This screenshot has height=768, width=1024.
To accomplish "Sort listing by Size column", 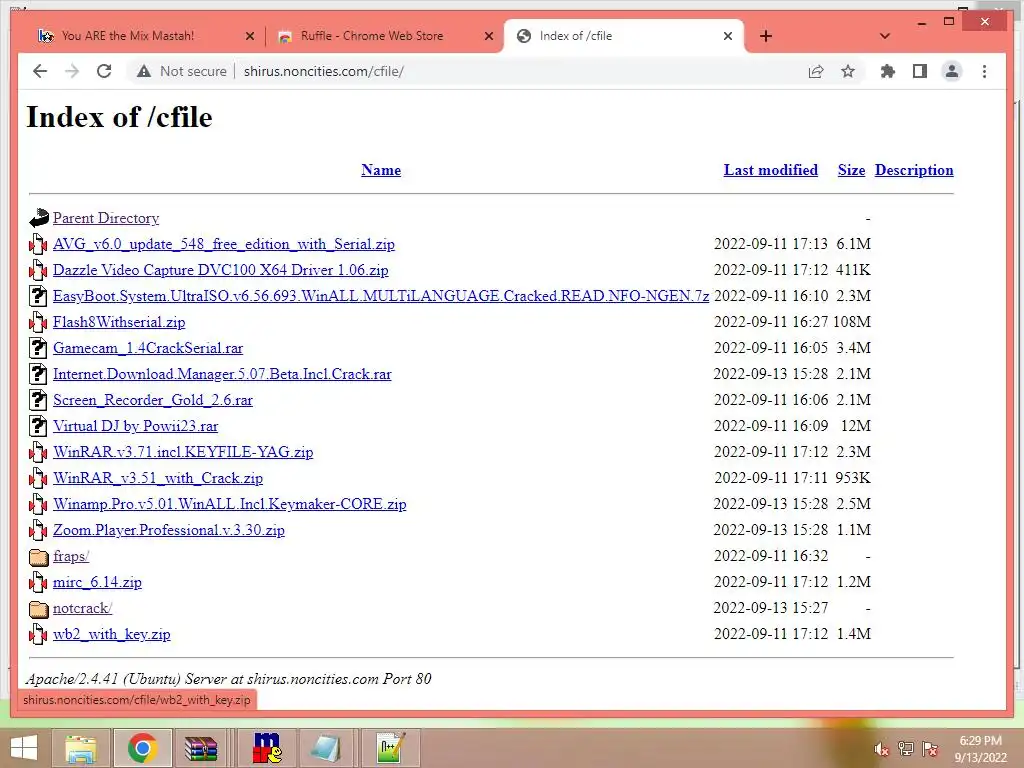I will (851, 170).
